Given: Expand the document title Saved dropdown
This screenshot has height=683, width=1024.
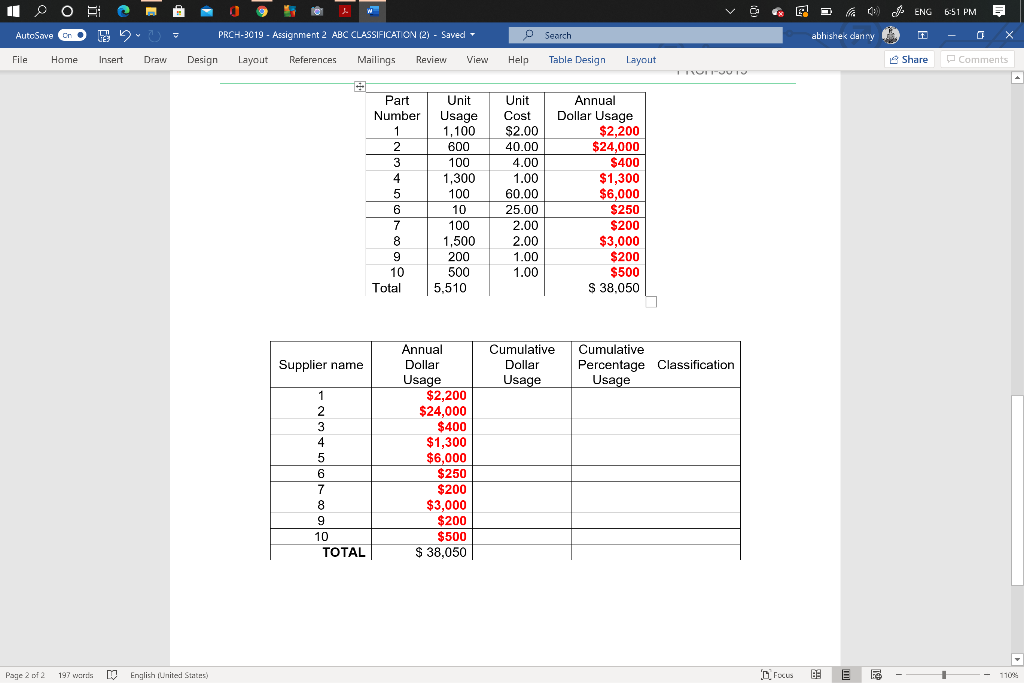Looking at the screenshot, I should point(472,35).
